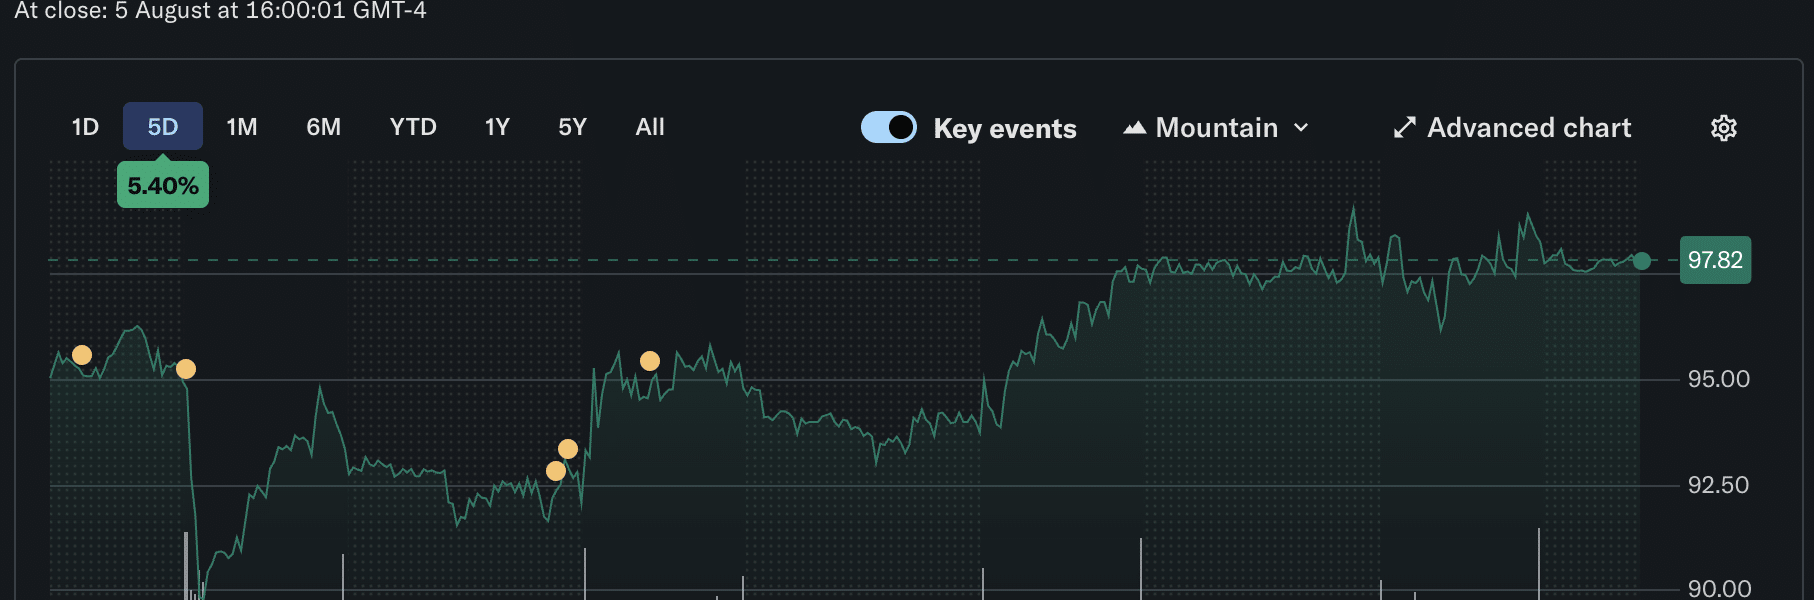1814x600 pixels.
Task: Select the 5Y time range
Action: pos(572,127)
